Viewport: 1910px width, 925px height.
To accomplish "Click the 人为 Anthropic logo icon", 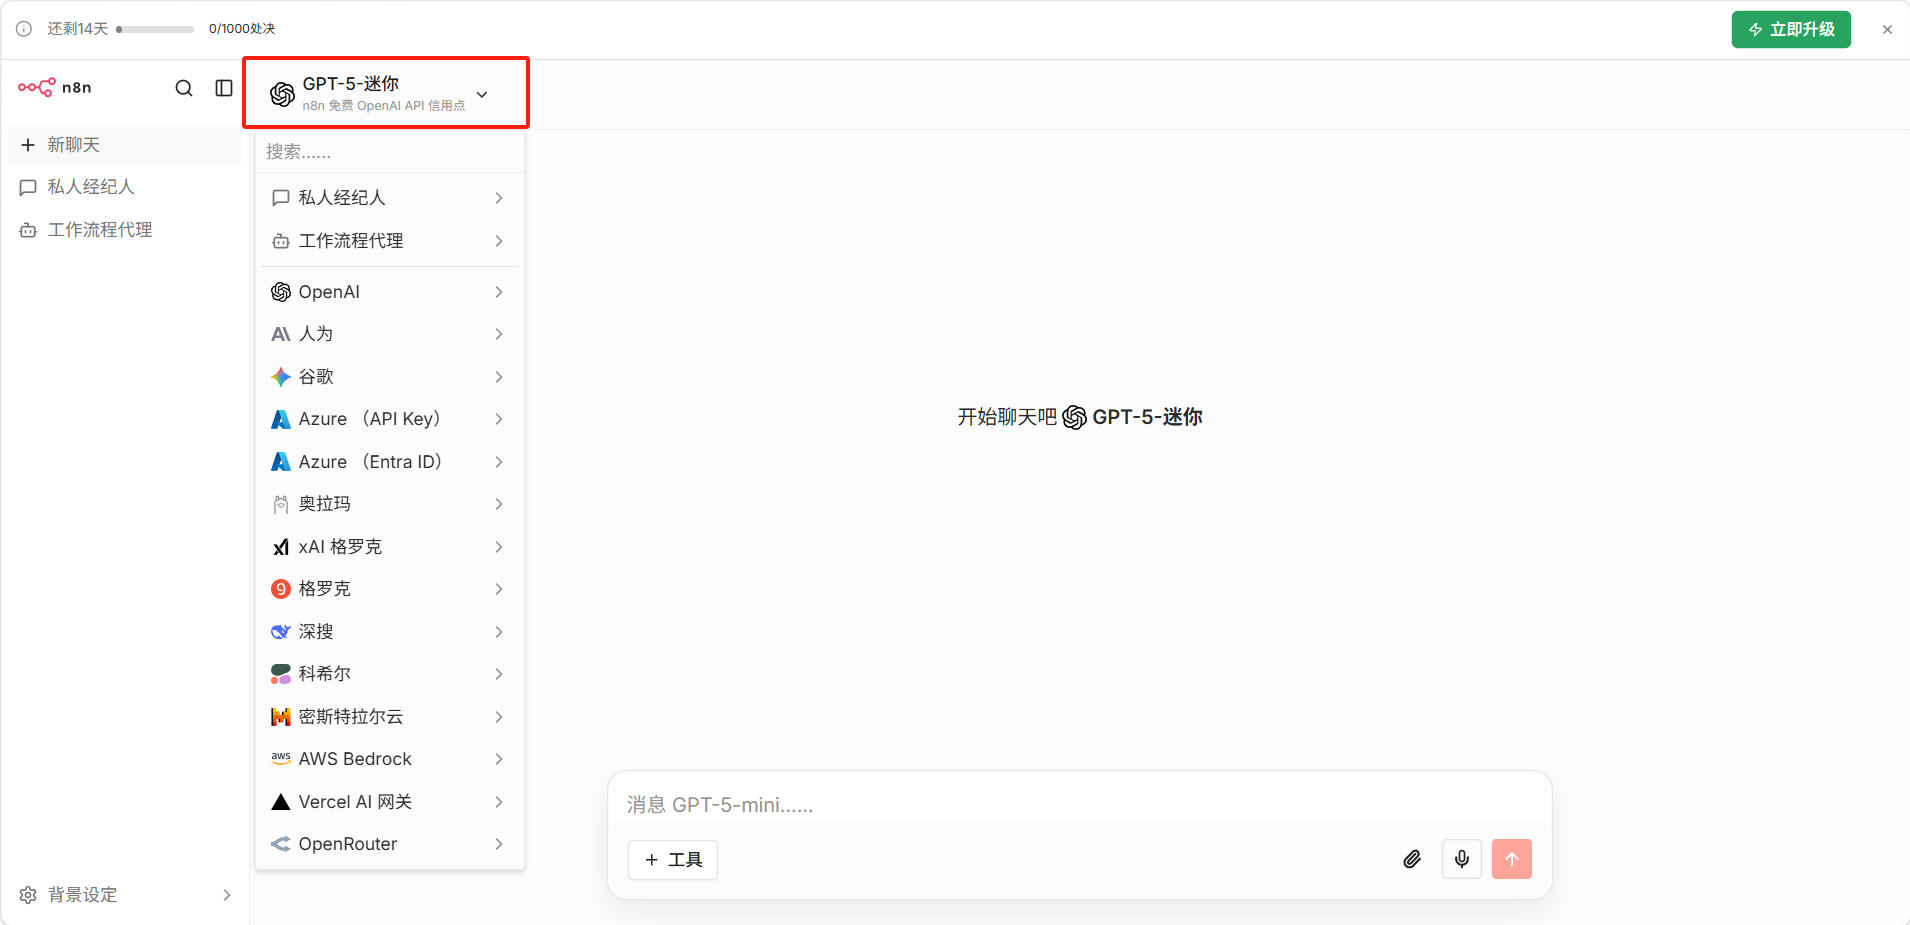I will pyautogui.click(x=281, y=334).
